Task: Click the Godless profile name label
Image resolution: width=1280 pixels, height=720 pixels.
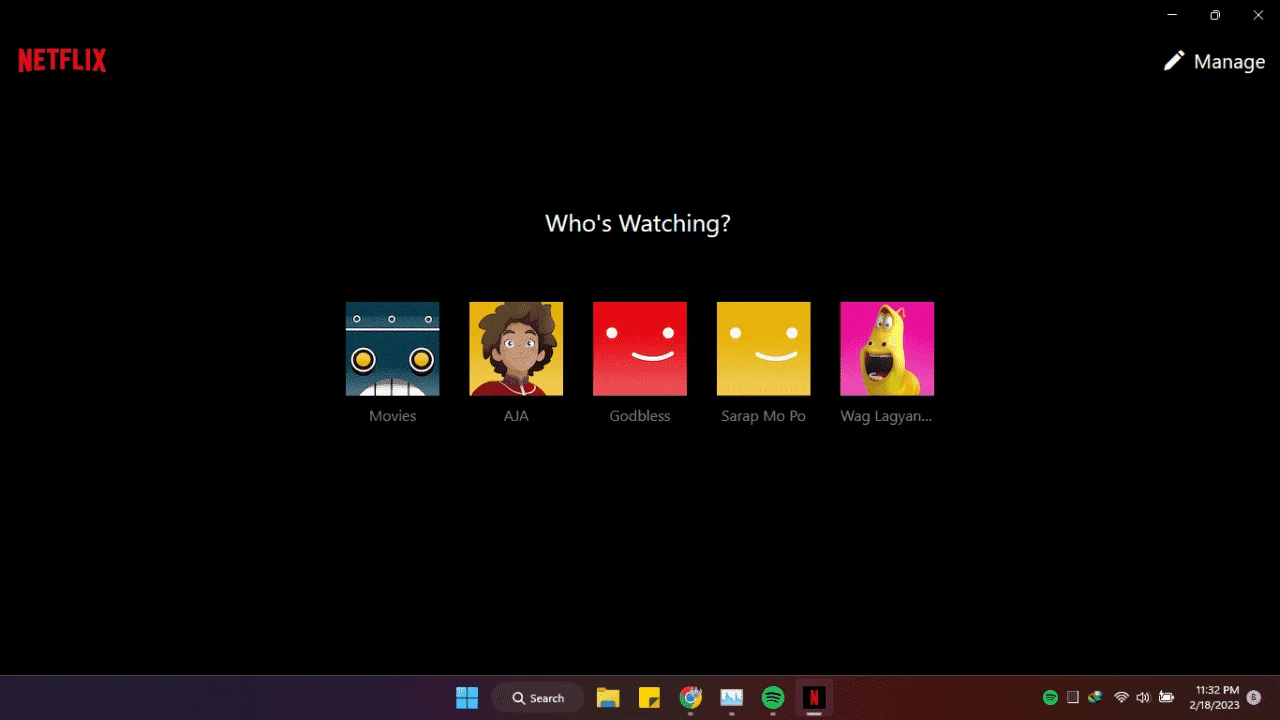Action: point(640,416)
